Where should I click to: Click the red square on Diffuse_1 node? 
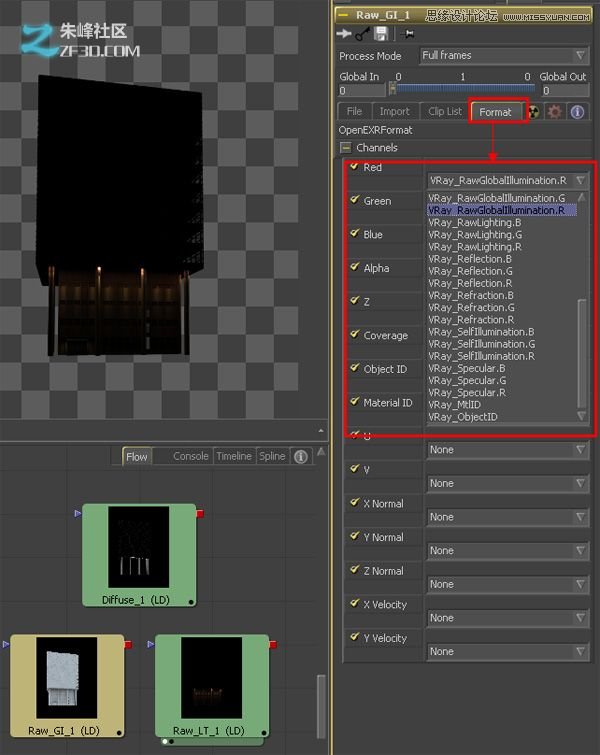(200, 514)
